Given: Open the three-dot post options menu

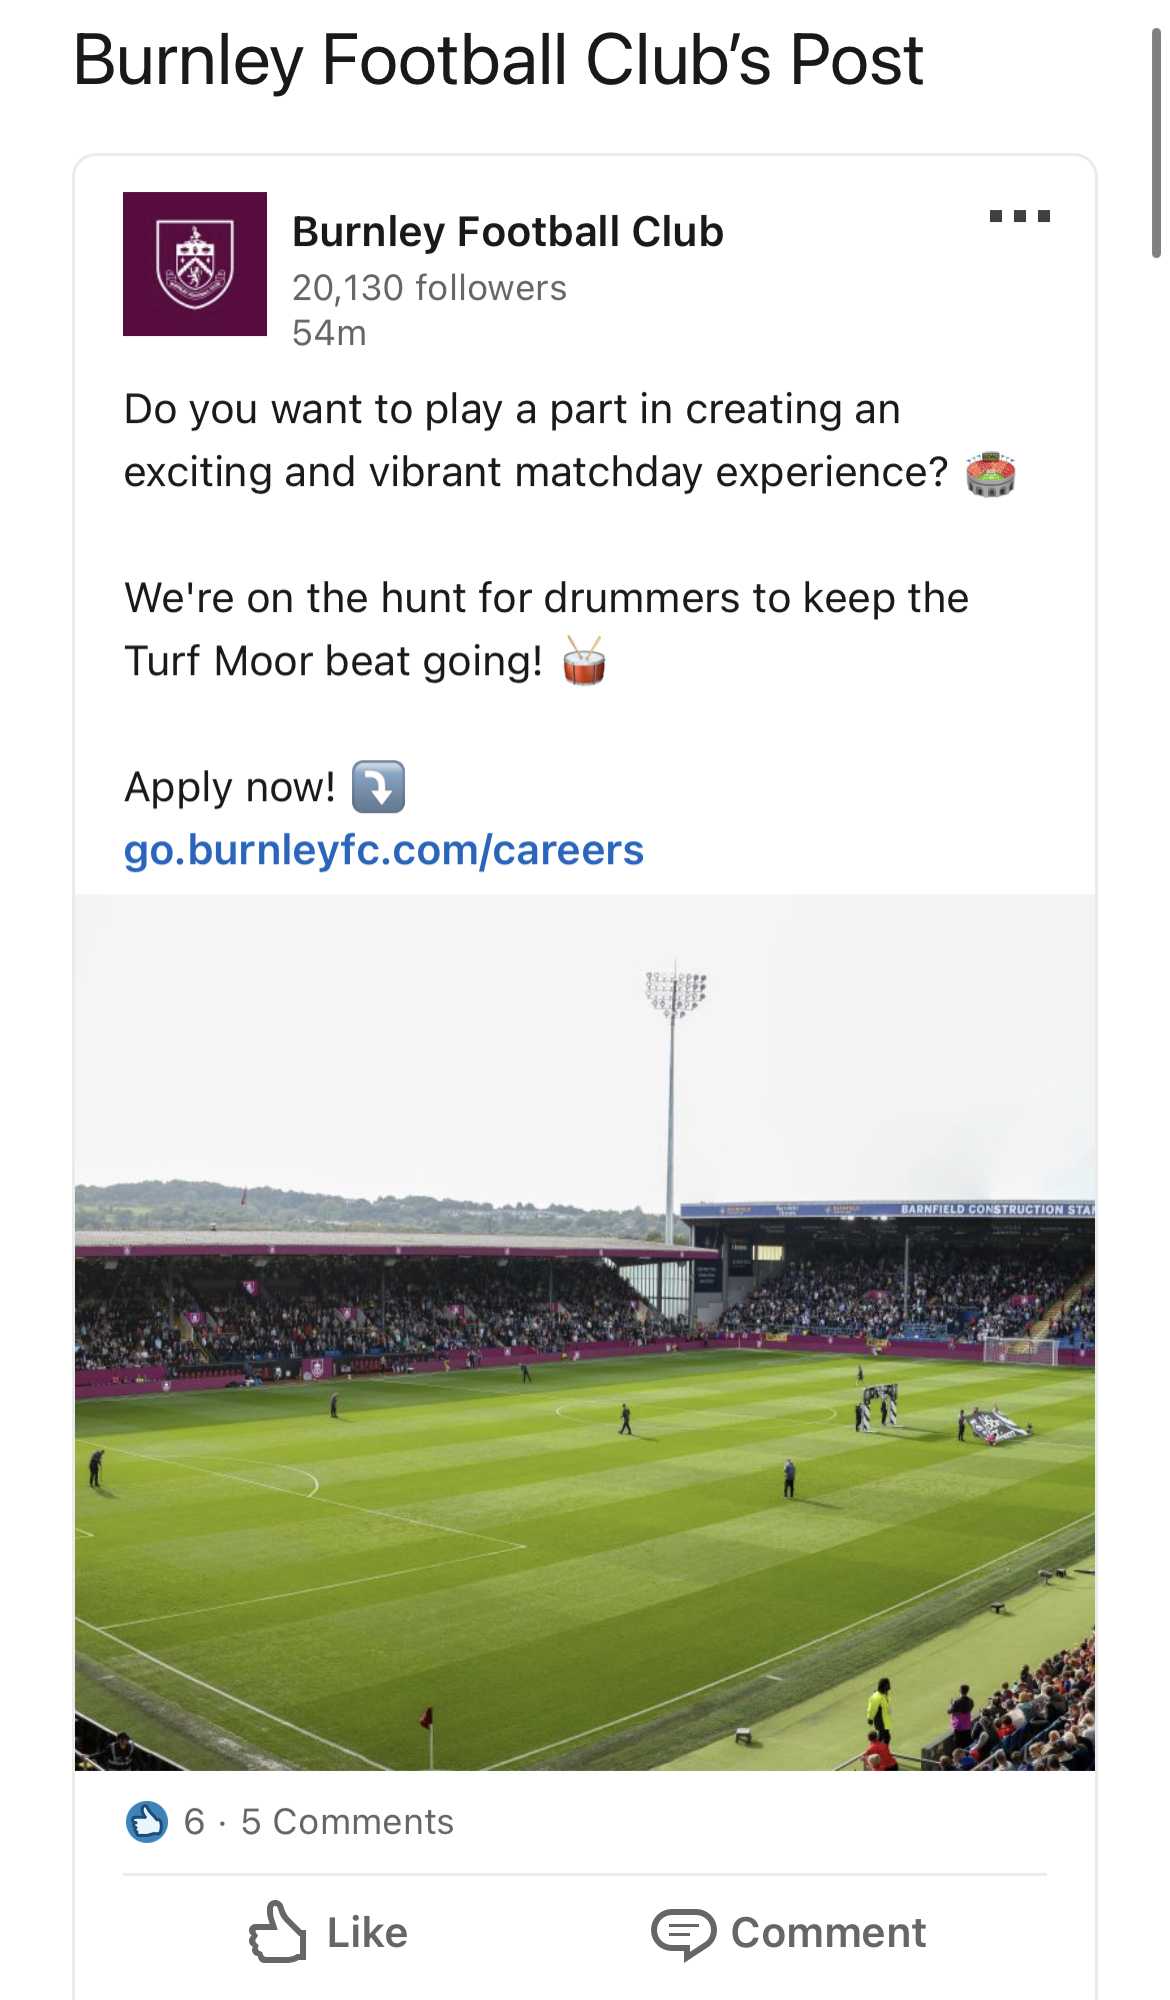Looking at the screenshot, I should tap(1019, 216).
